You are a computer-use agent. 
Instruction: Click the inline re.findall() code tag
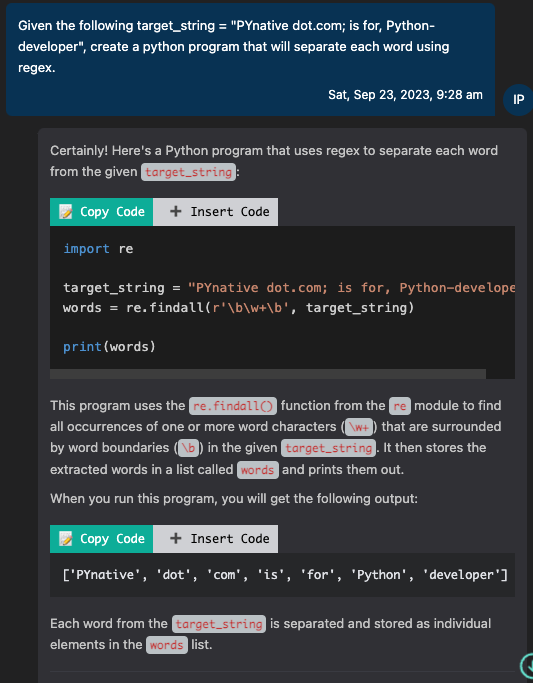coord(233,406)
